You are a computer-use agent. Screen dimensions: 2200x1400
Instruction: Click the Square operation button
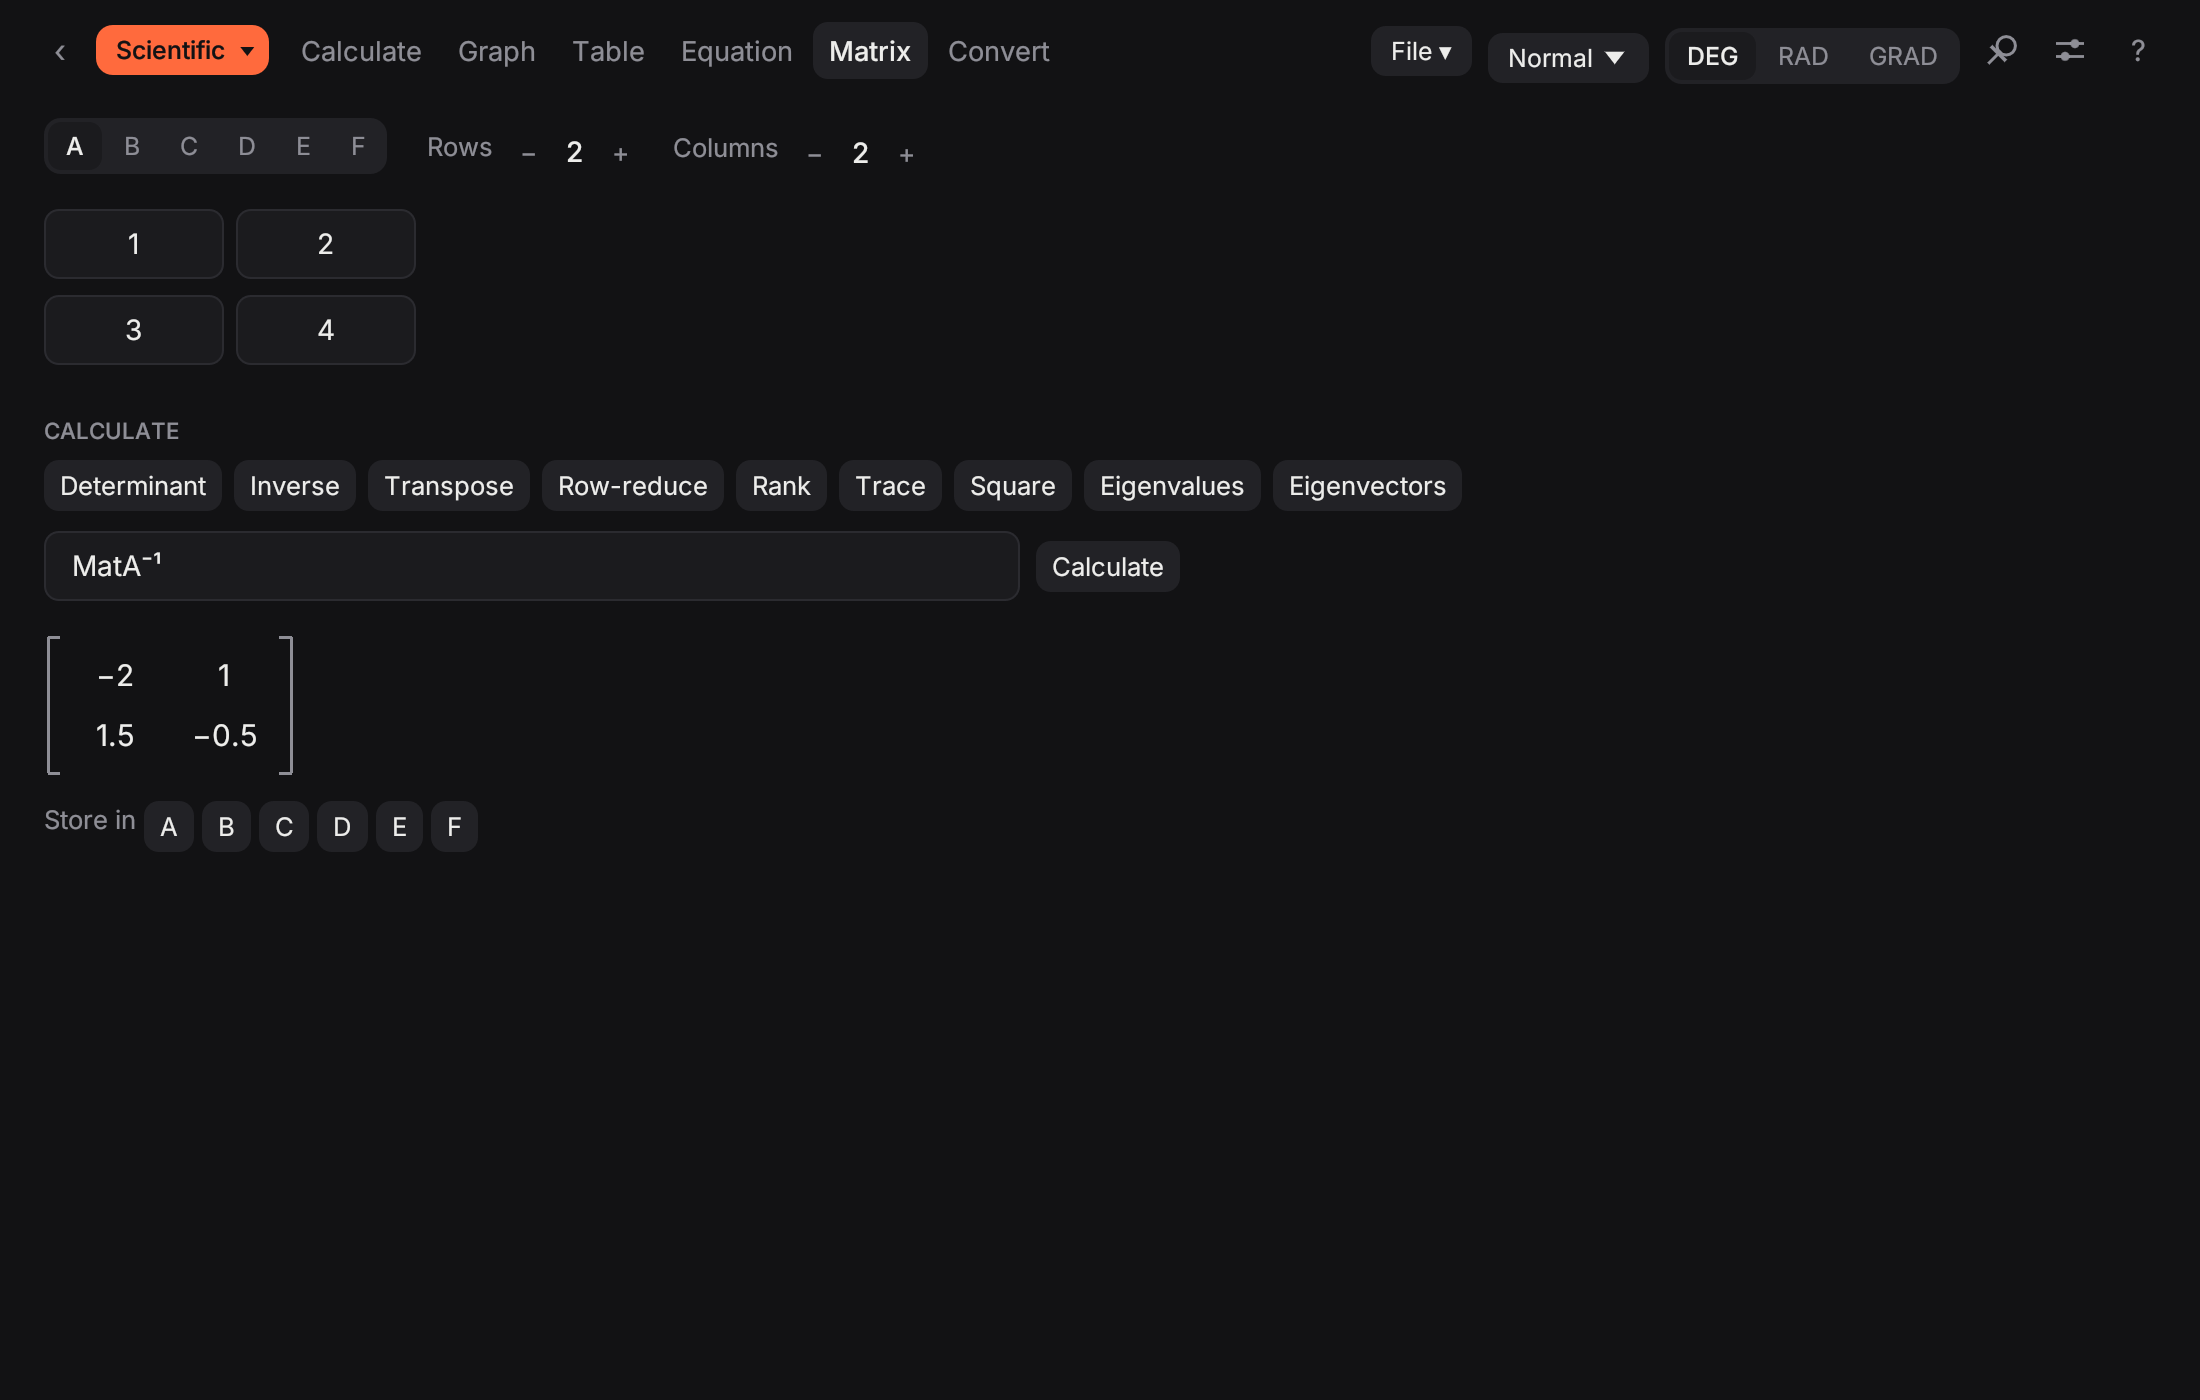(x=1012, y=486)
